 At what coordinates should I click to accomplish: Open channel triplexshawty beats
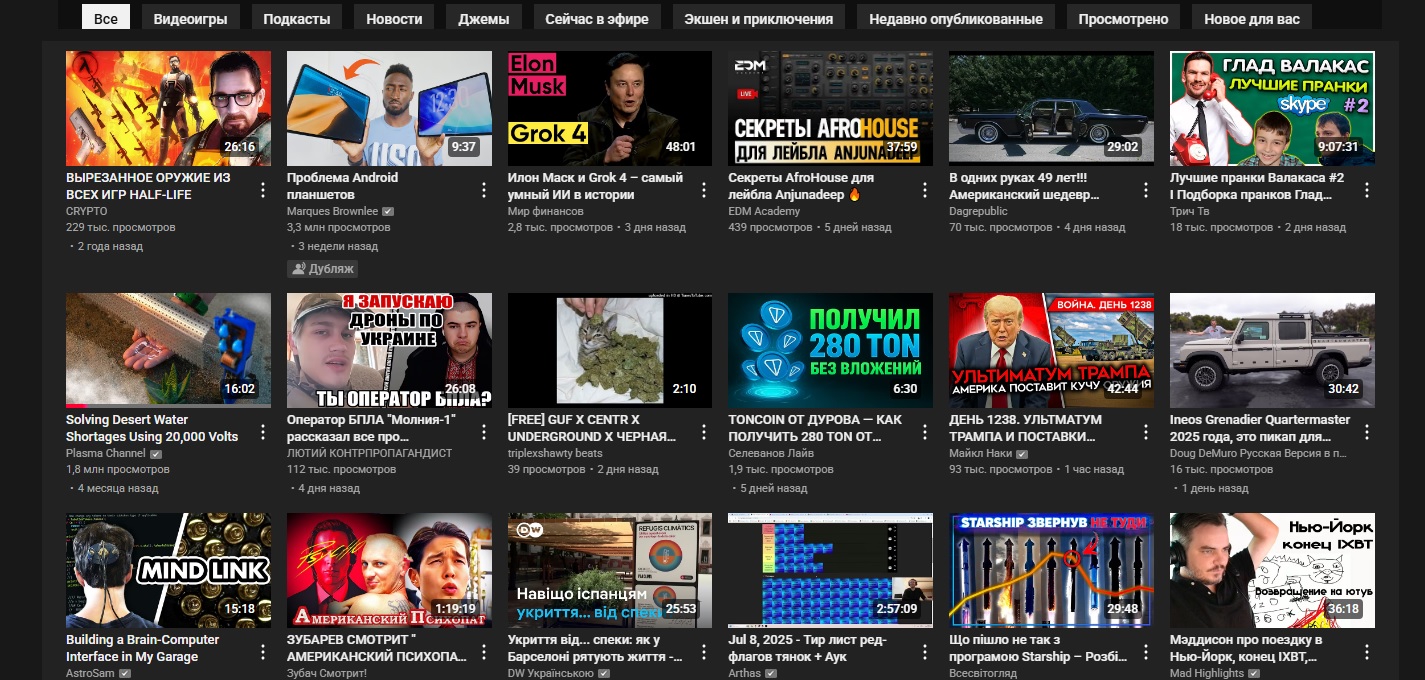555,454
